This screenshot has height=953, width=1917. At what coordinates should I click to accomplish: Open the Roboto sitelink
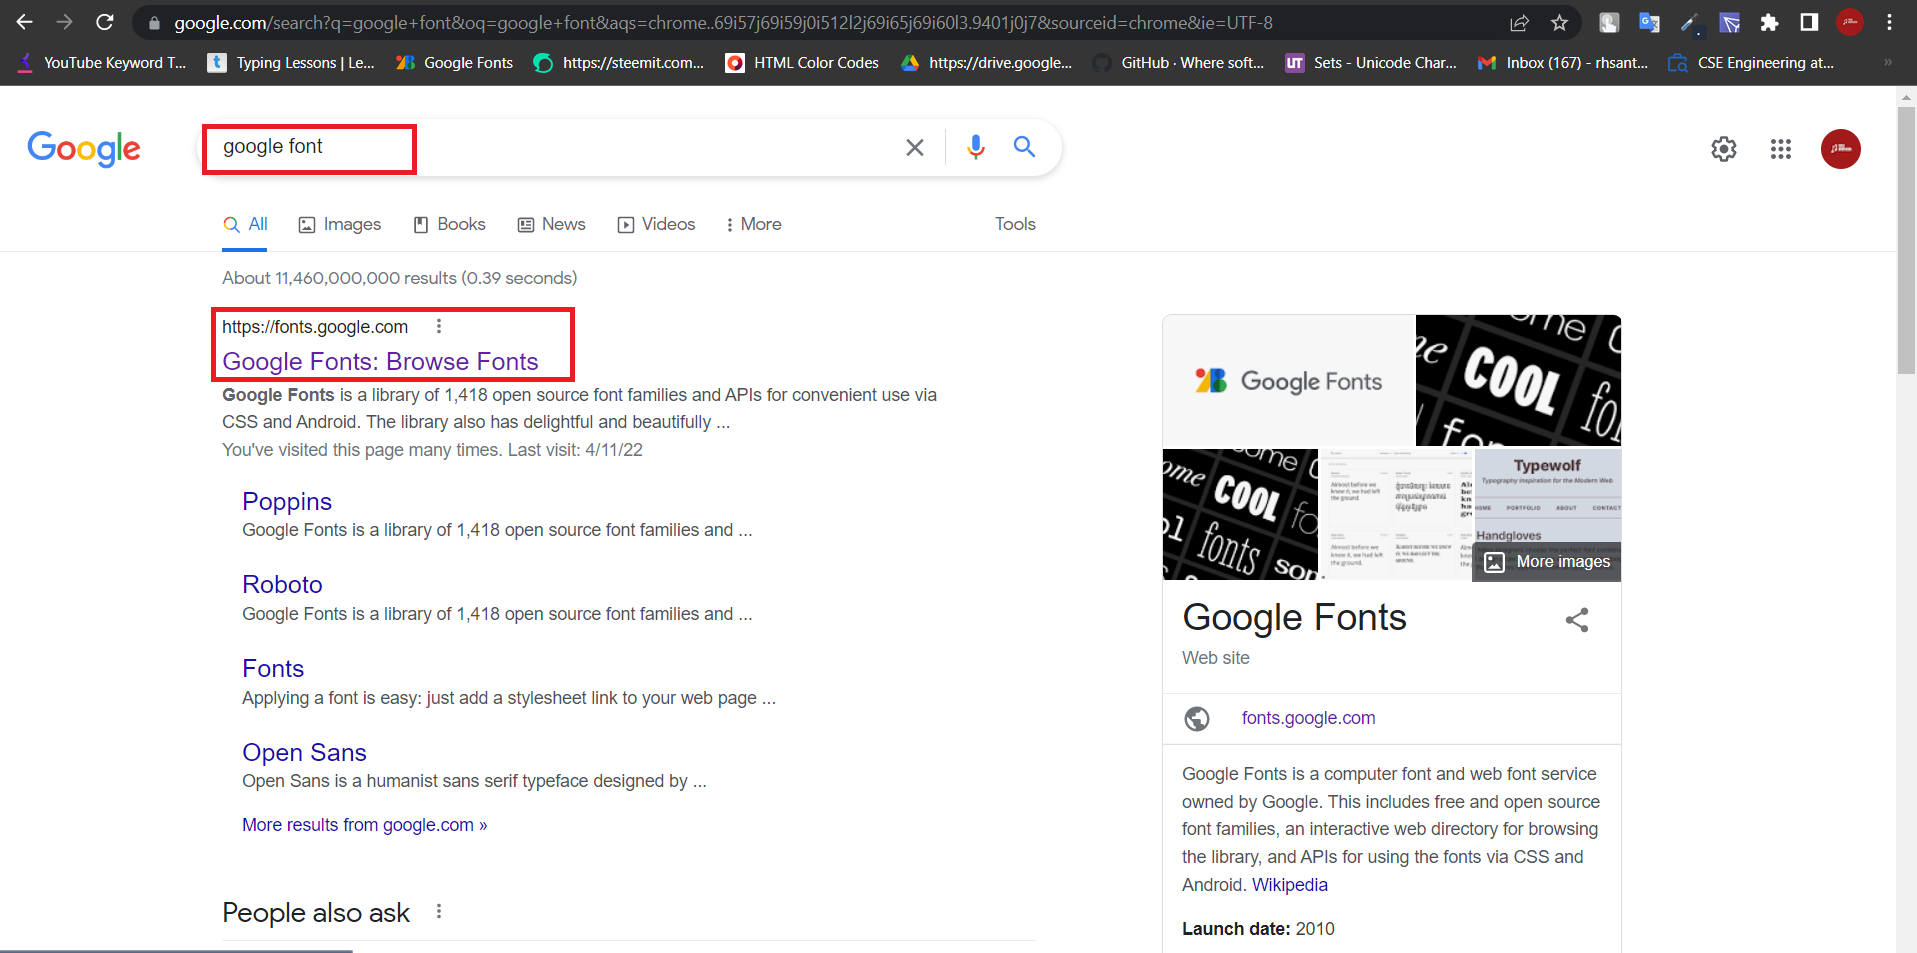[282, 585]
